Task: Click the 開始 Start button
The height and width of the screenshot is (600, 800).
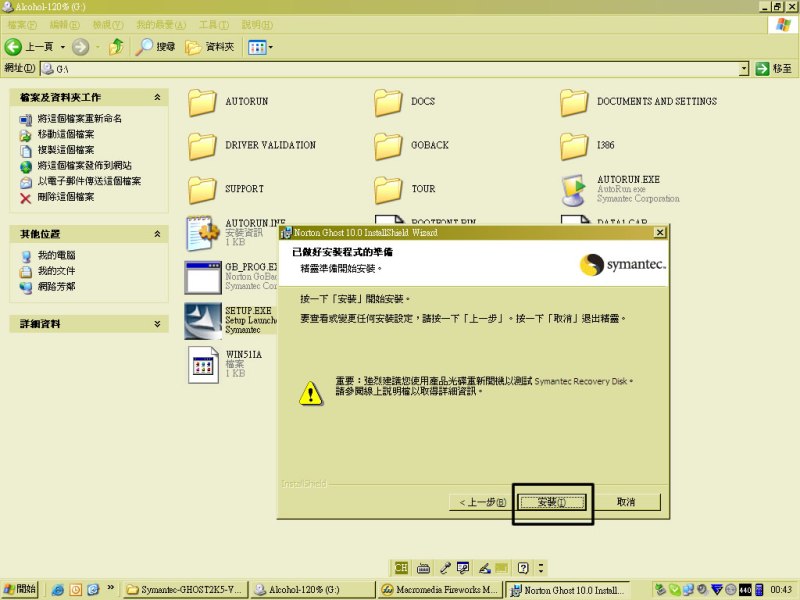Action: pyautogui.click(x=20, y=589)
